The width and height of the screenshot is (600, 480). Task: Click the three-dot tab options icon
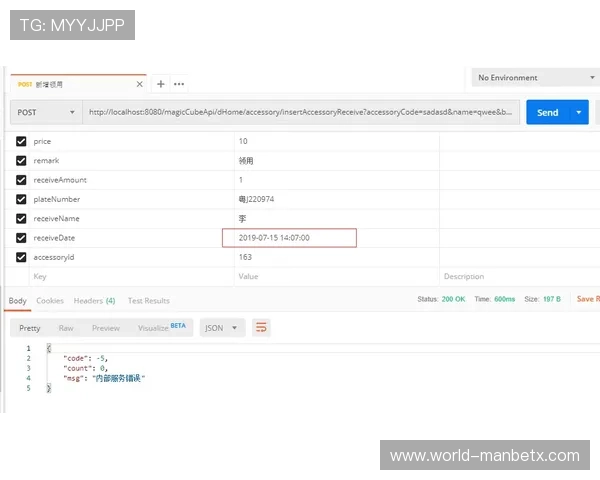click(x=179, y=84)
